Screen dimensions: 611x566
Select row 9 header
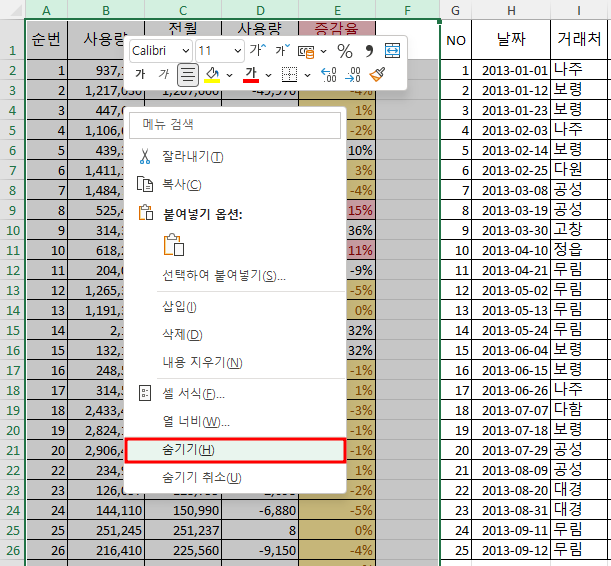[x=12, y=210]
